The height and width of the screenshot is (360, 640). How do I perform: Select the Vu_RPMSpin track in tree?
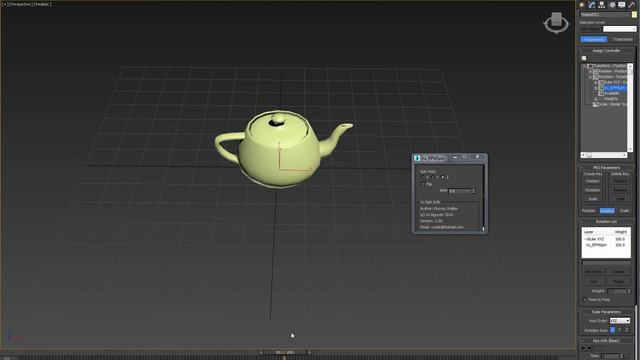coord(615,88)
